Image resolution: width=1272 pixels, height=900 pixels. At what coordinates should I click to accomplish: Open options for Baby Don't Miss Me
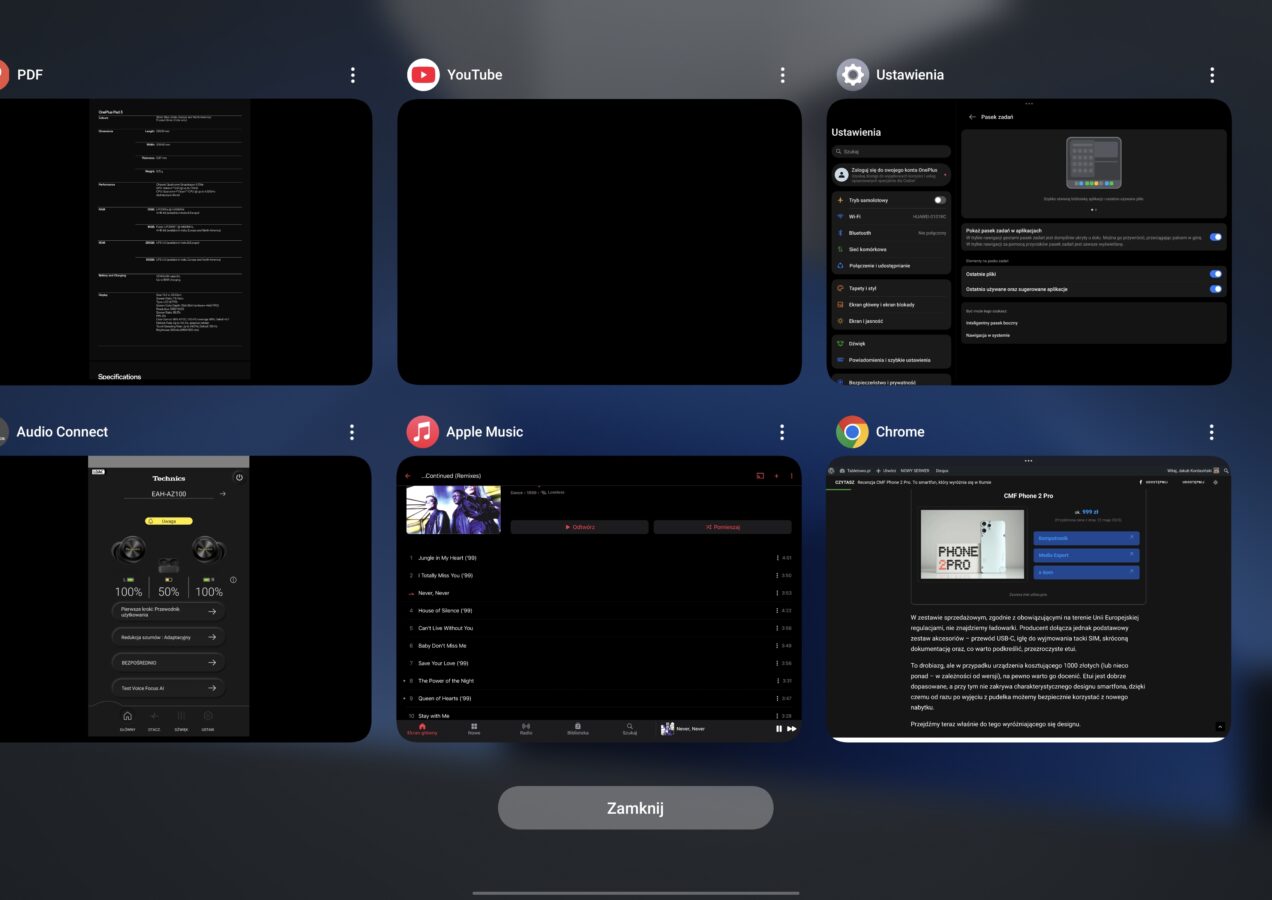777,646
